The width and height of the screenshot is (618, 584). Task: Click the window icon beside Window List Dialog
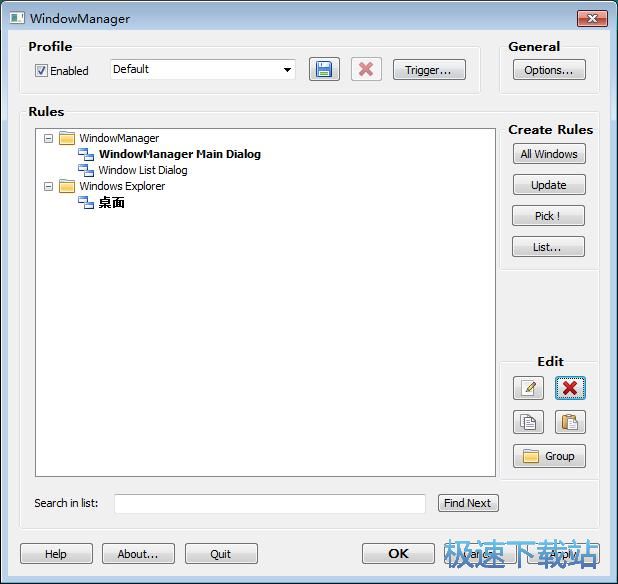pos(86,170)
